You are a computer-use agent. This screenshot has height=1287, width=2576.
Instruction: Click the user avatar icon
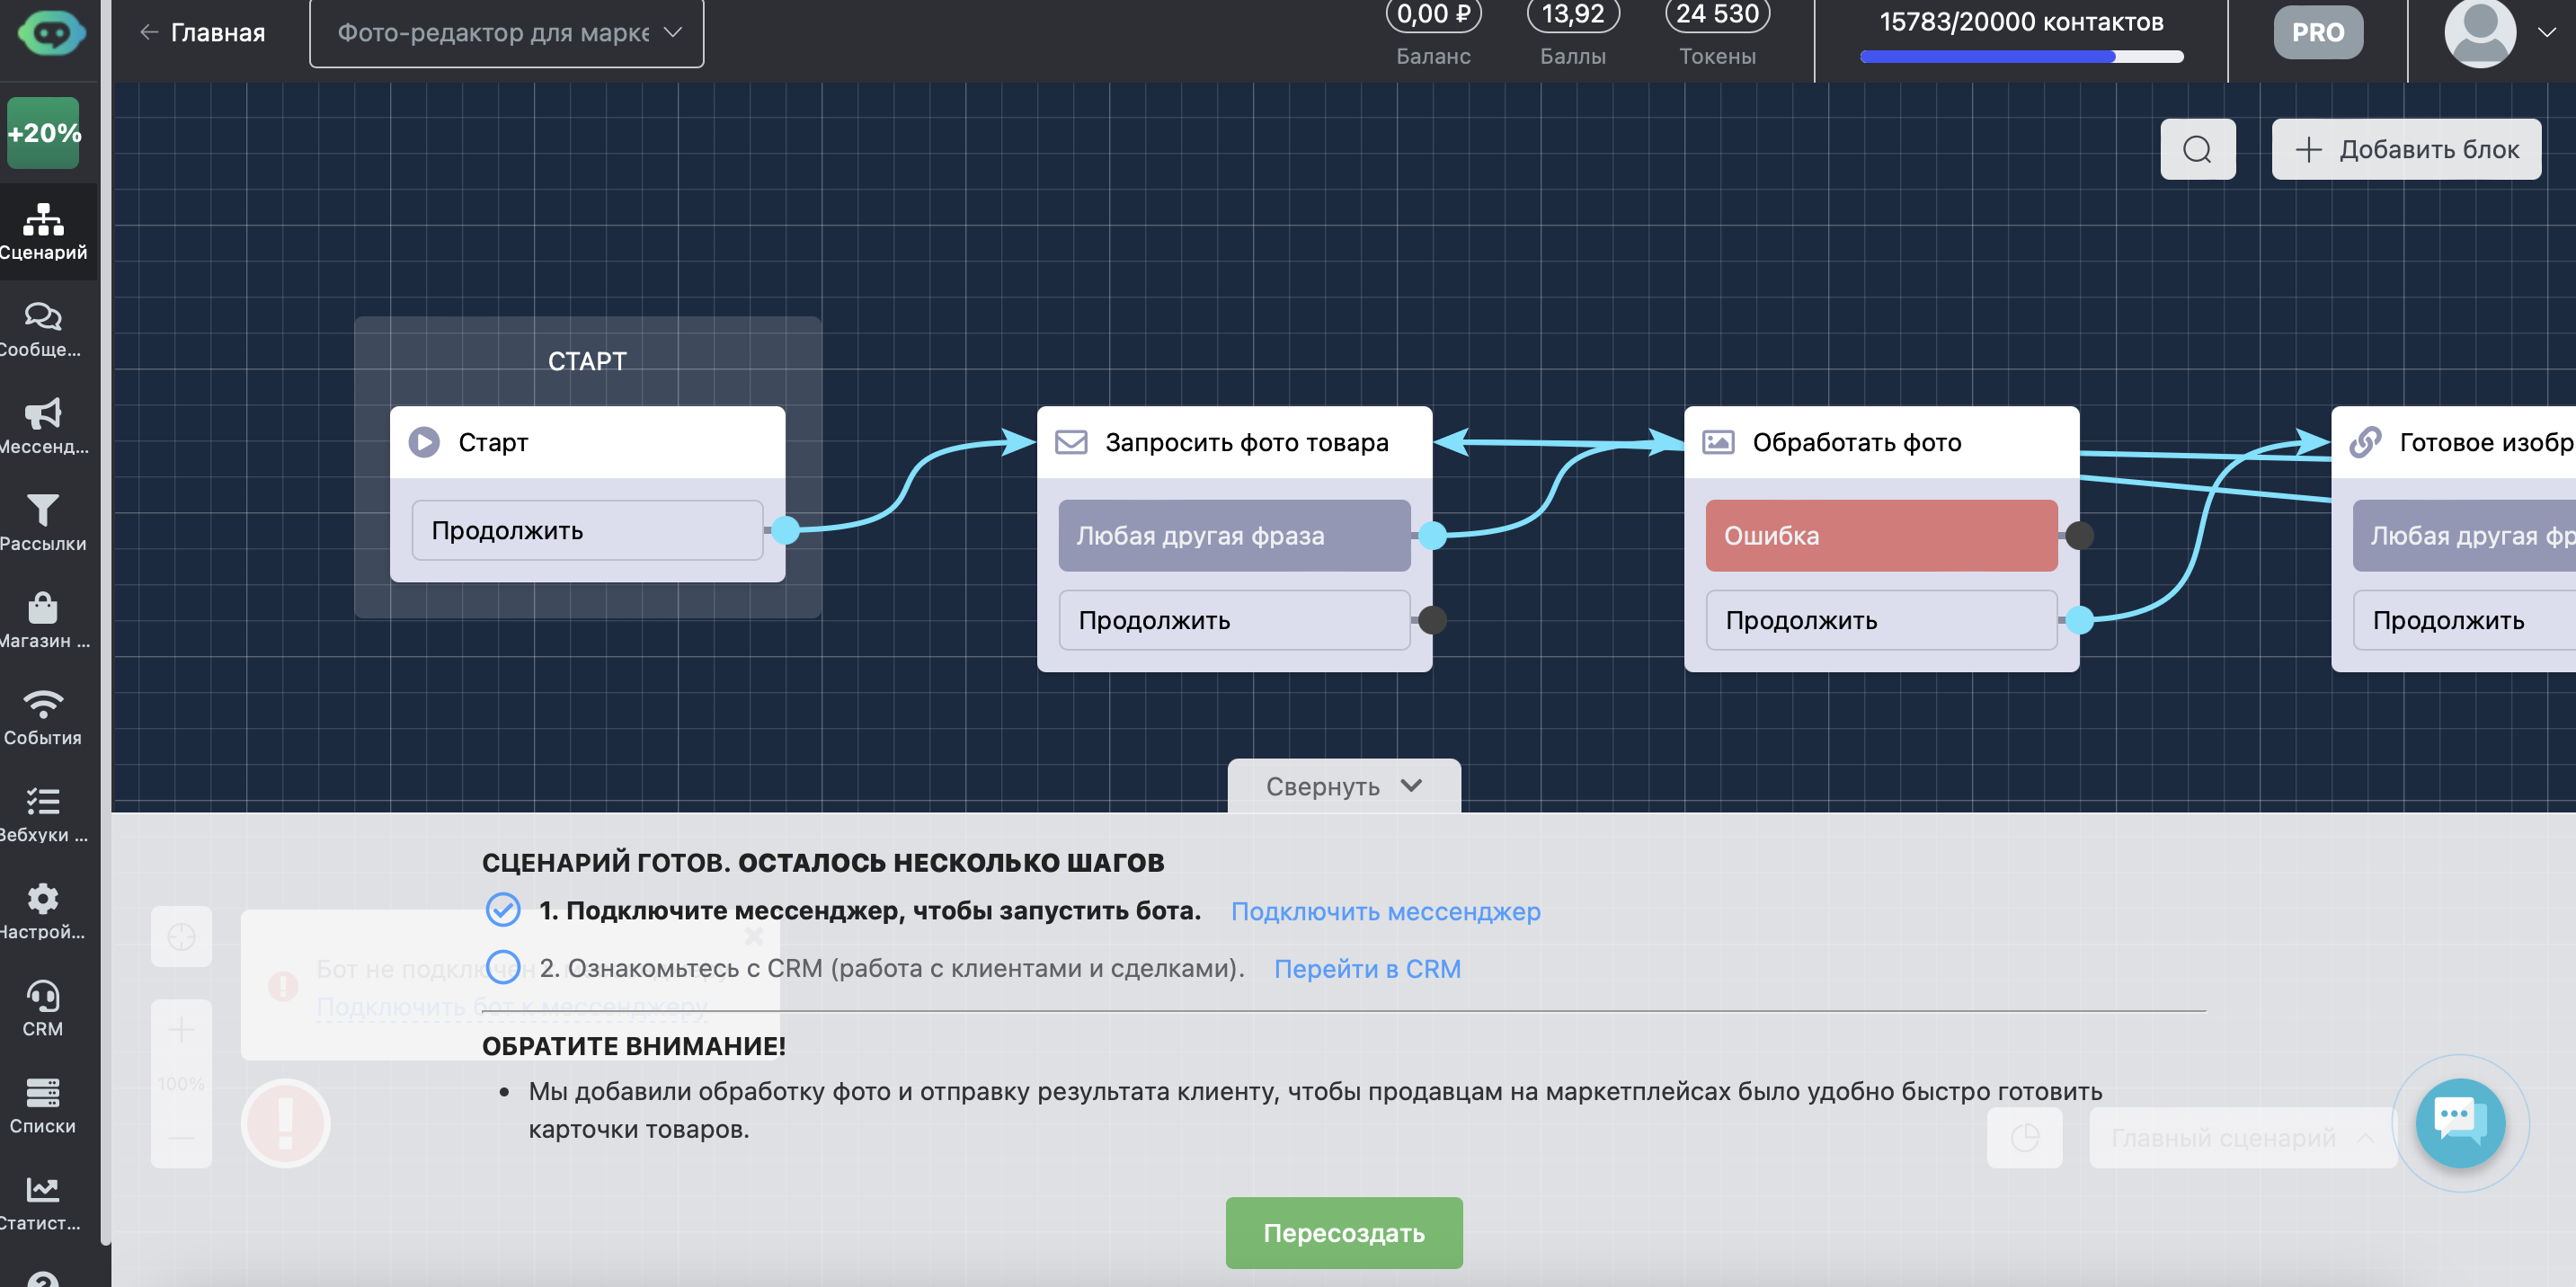2480,32
